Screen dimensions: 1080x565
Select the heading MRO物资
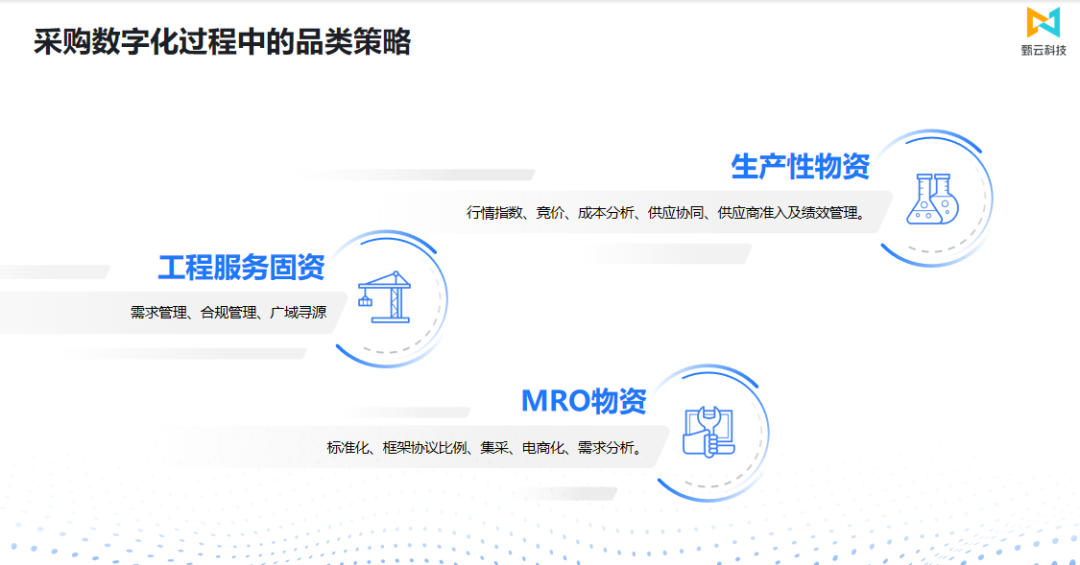point(583,401)
